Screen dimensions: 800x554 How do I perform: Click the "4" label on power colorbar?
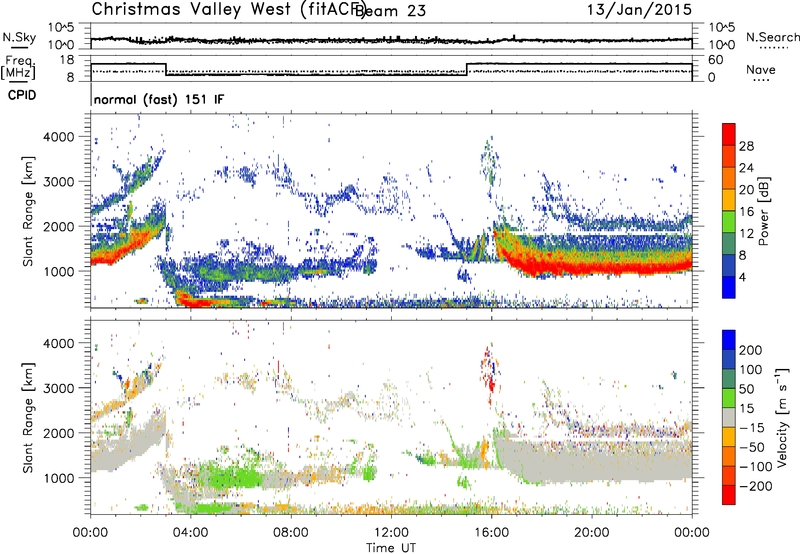click(x=743, y=277)
